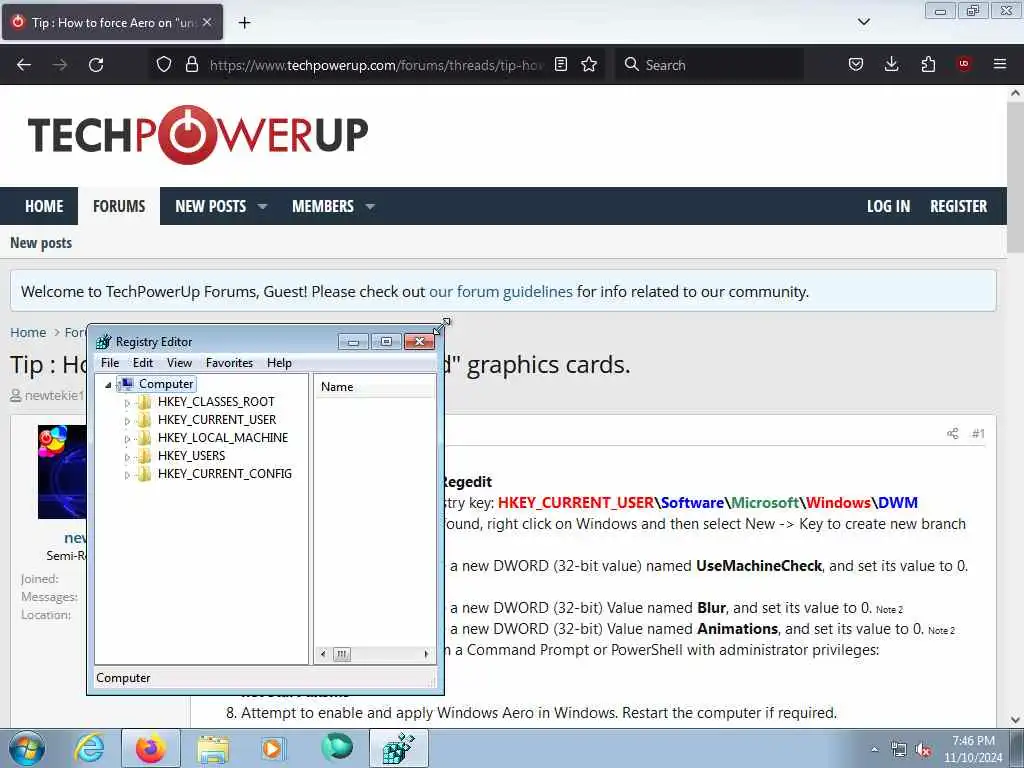Viewport: 1024px width, 768px height.
Task: Open Registry Editor File menu
Action: (x=110, y=362)
